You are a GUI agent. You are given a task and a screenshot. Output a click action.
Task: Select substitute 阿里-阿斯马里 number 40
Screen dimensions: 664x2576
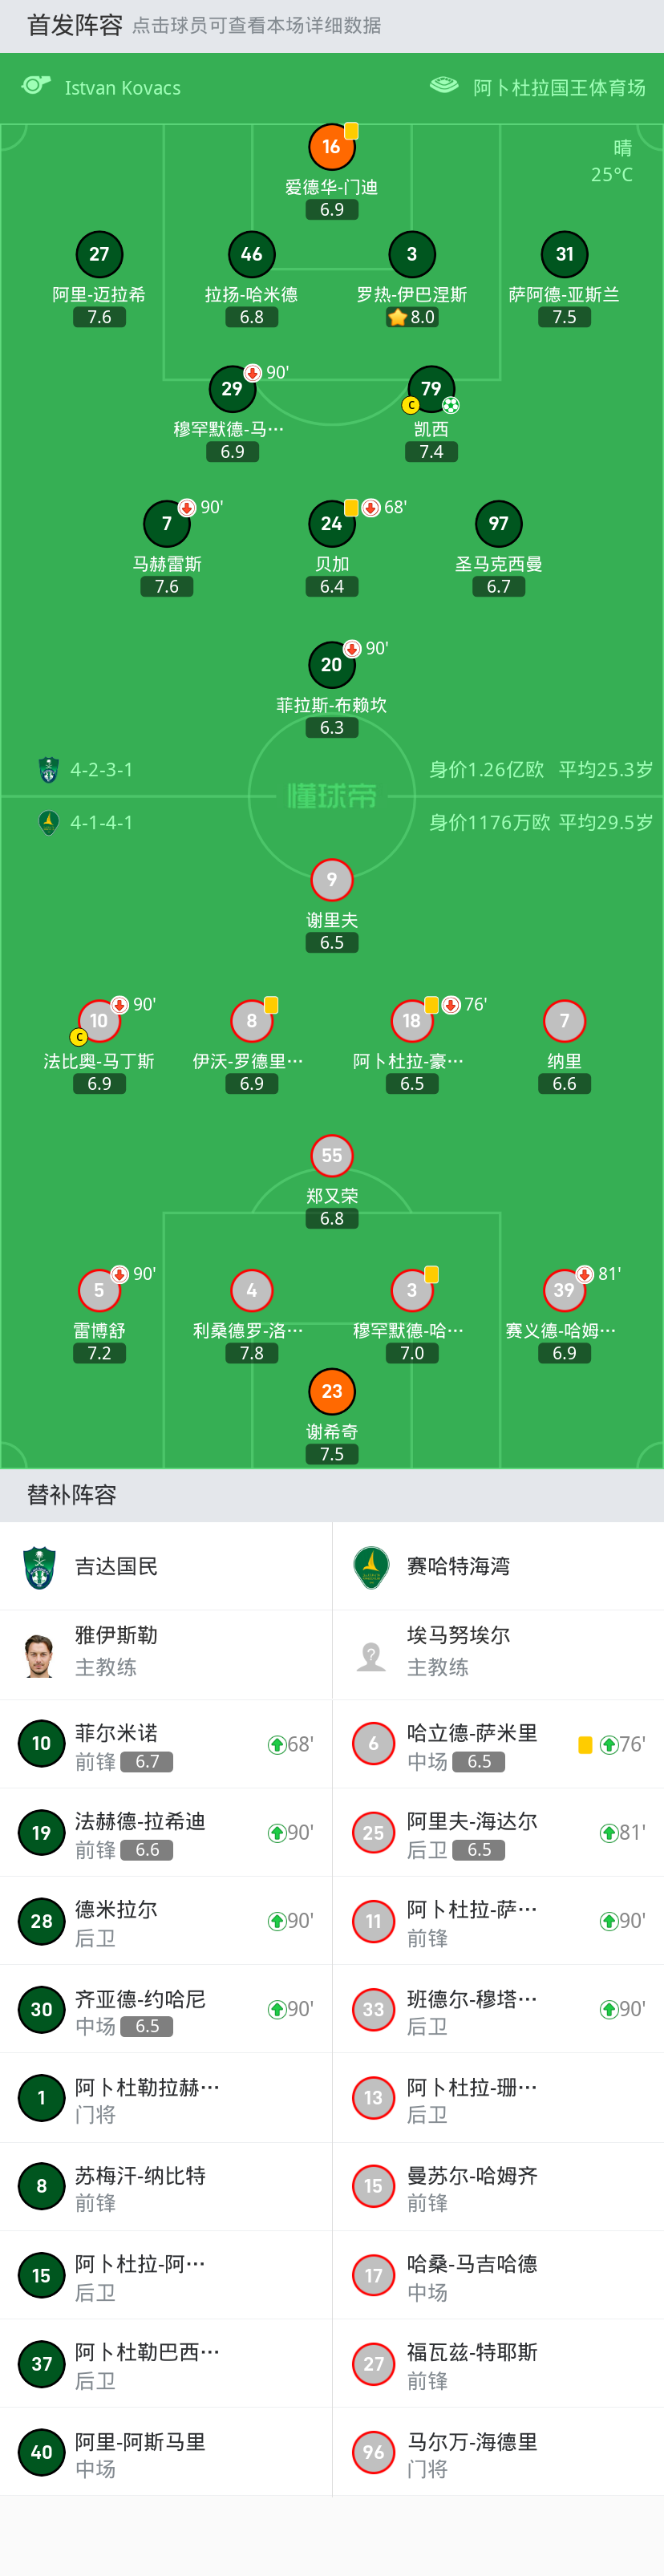(x=166, y=2453)
